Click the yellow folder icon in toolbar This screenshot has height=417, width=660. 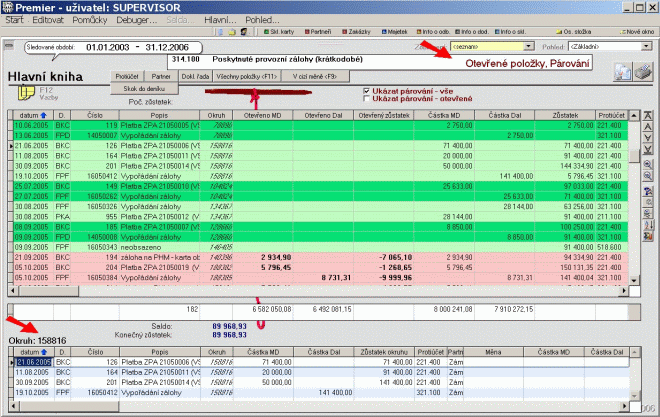232,32
